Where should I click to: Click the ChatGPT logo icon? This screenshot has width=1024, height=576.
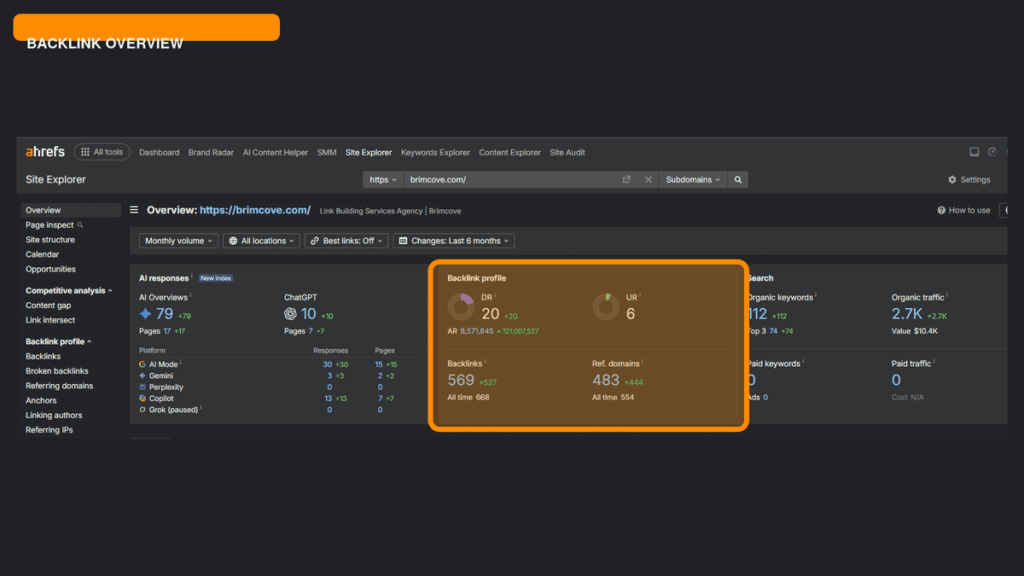pos(290,314)
